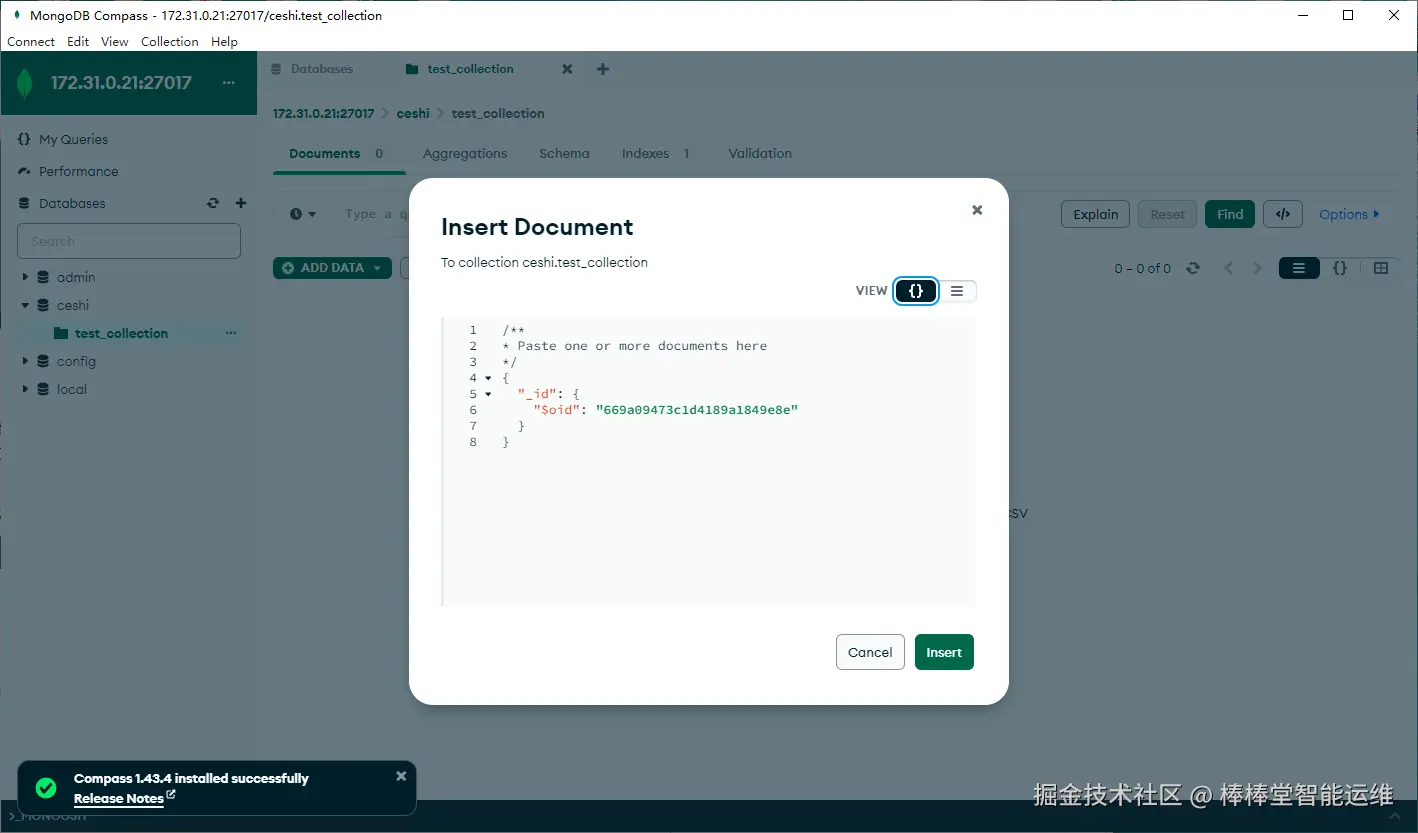Click the green success checkmark icon
Screen dimensions: 1418x833
(46, 788)
